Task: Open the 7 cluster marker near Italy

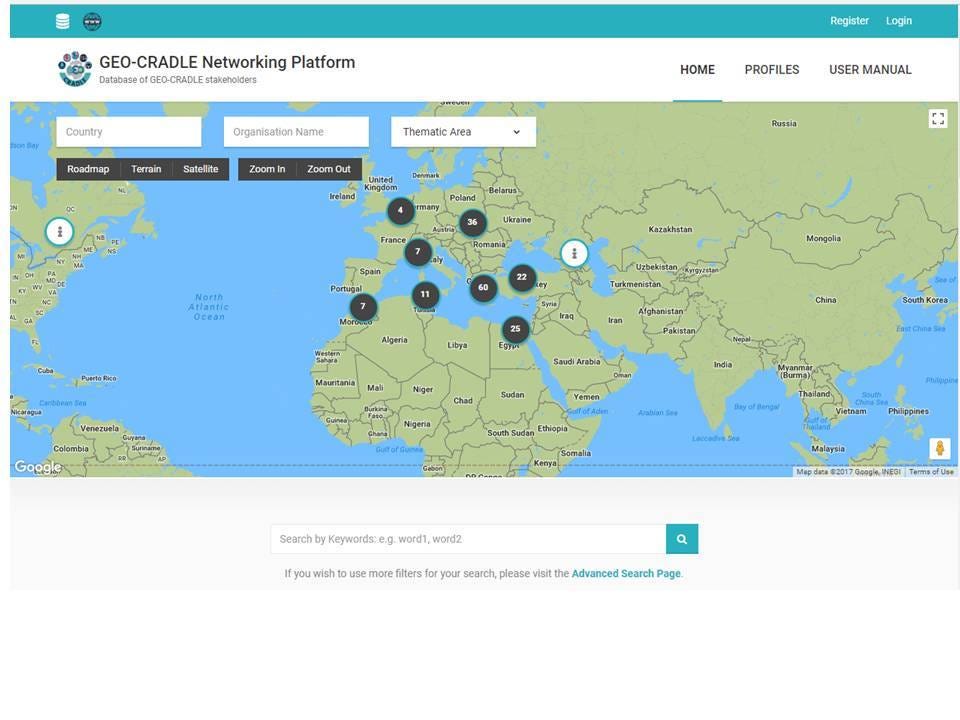Action: (x=418, y=252)
